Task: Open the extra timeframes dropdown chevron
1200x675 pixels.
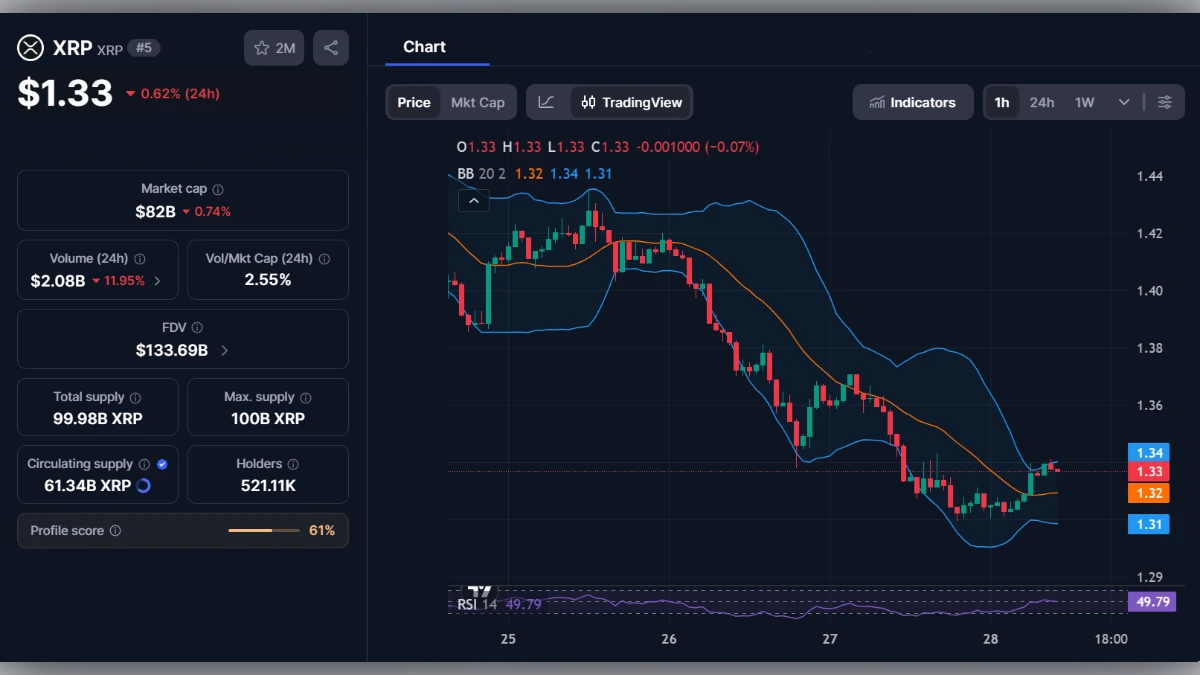Action: pos(1122,101)
